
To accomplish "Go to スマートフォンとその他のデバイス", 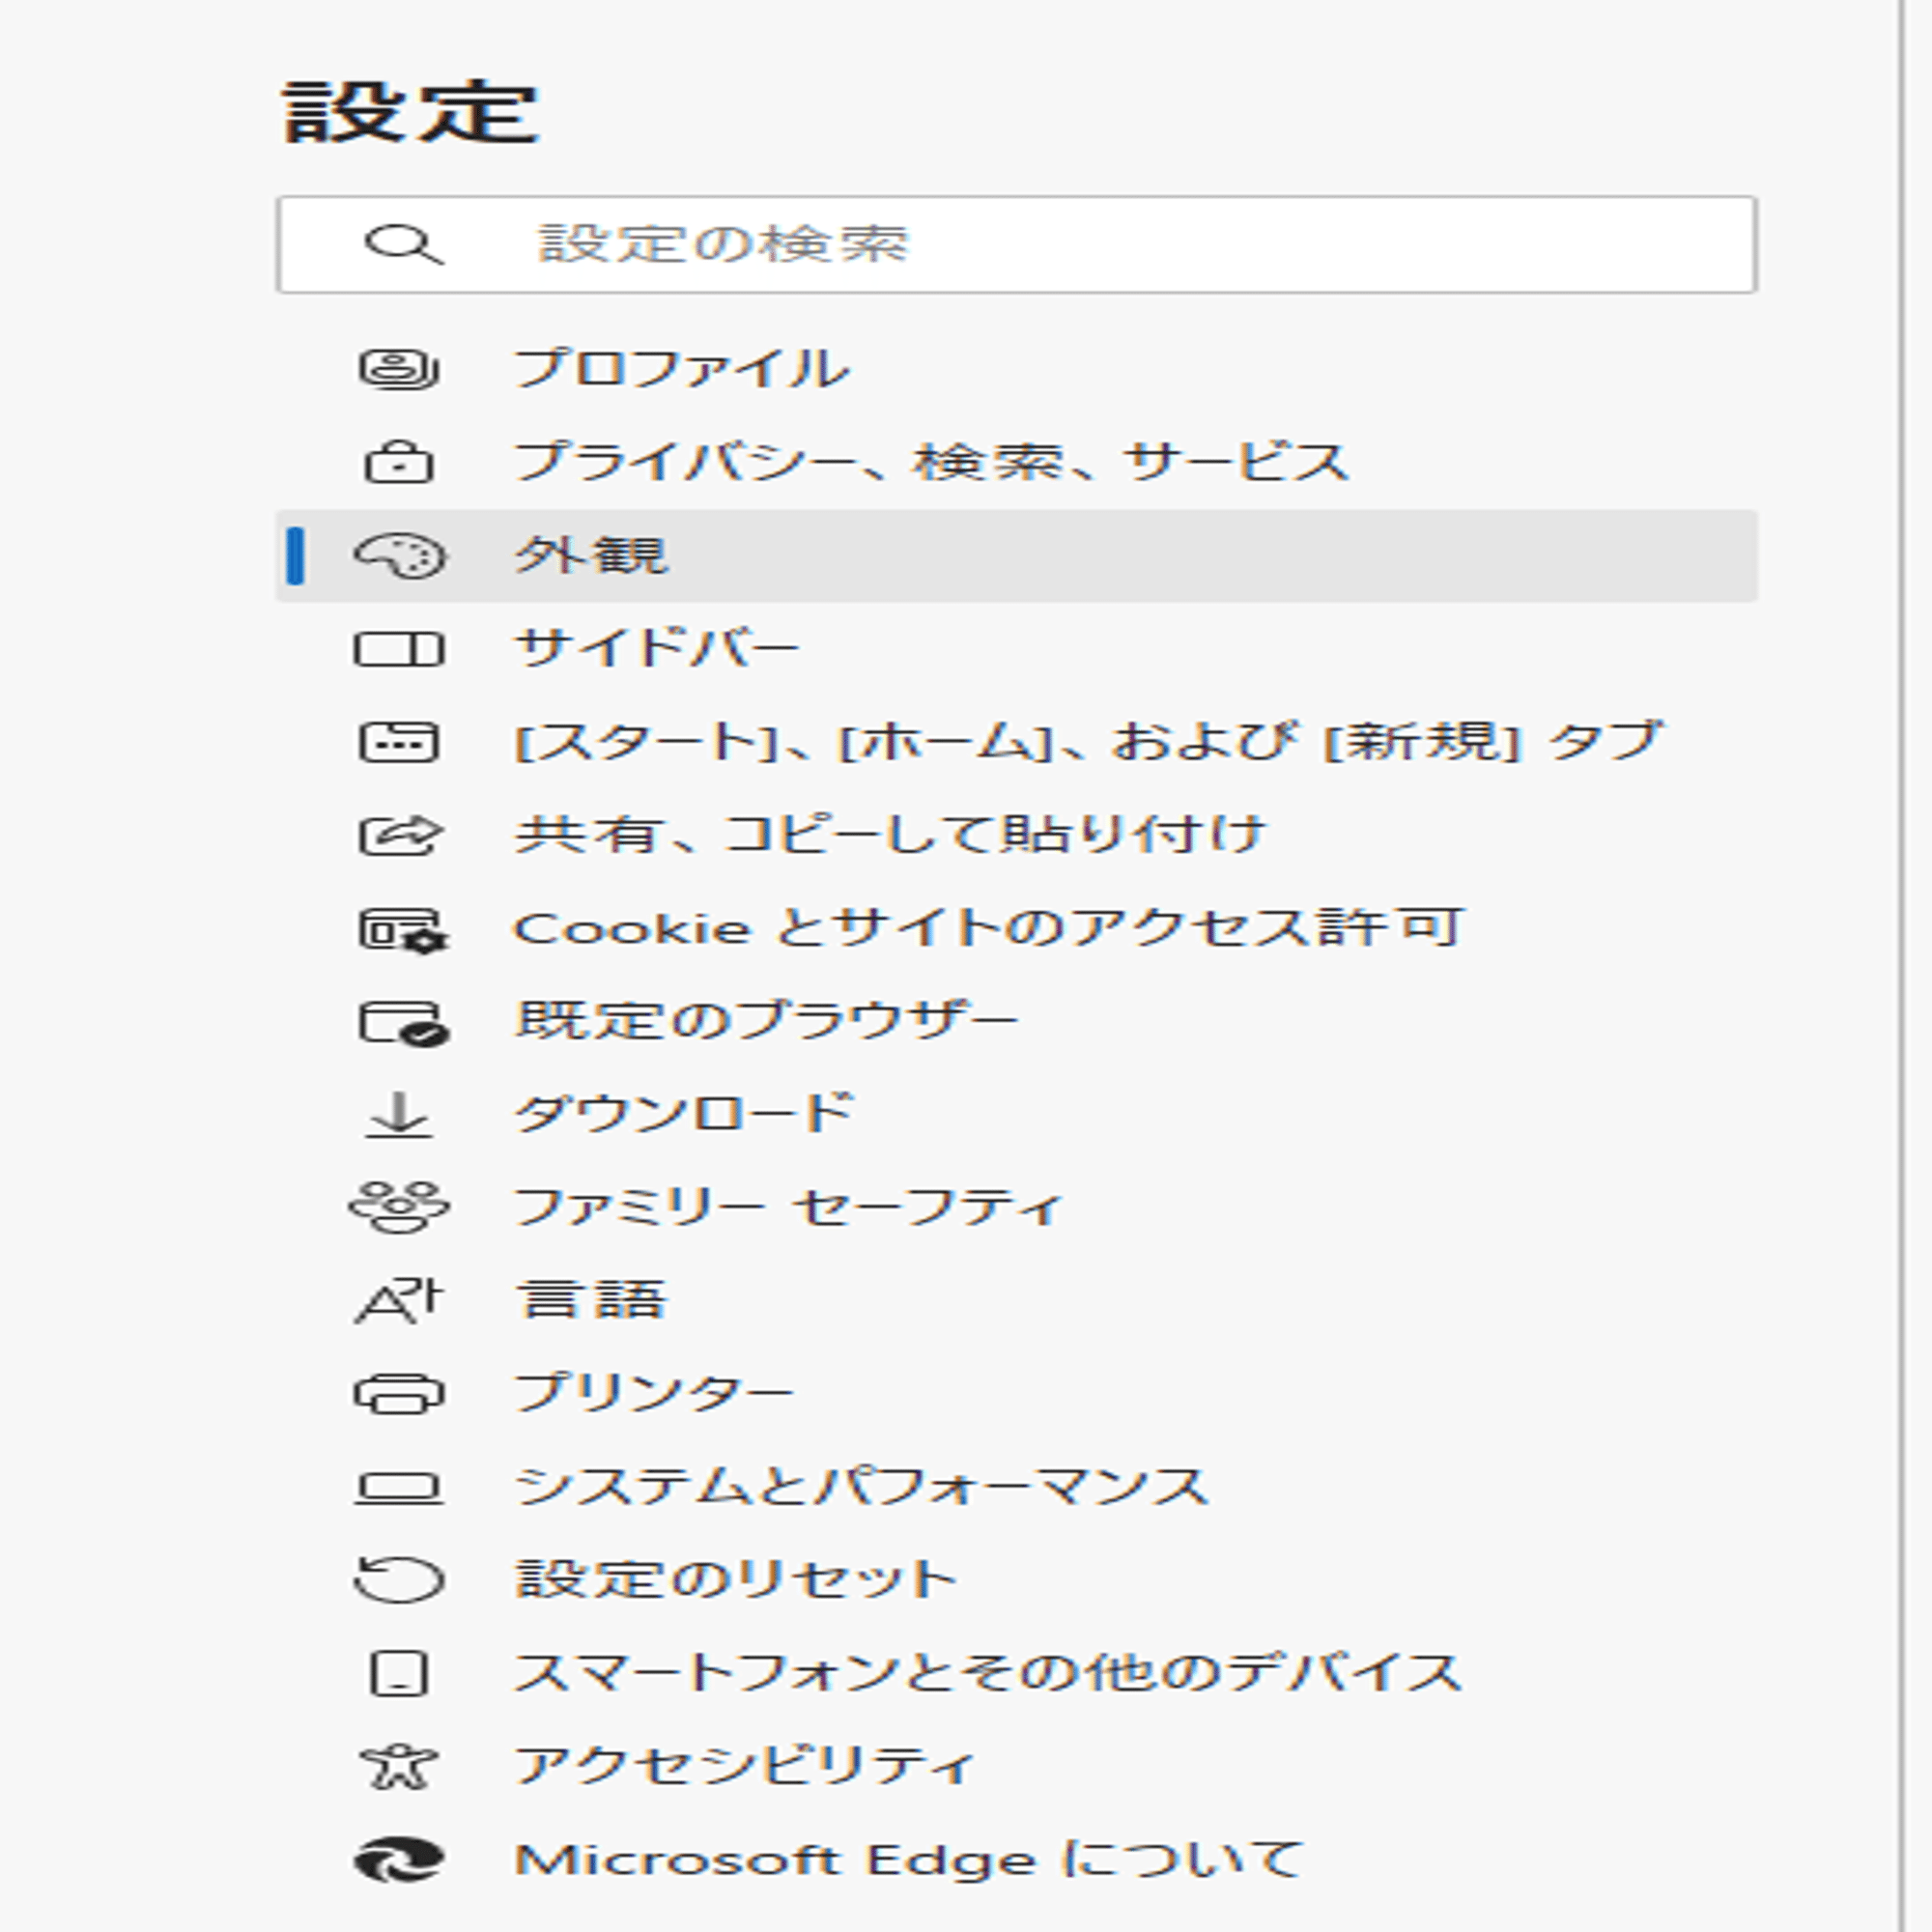I will pyautogui.click(x=987, y=1673).
